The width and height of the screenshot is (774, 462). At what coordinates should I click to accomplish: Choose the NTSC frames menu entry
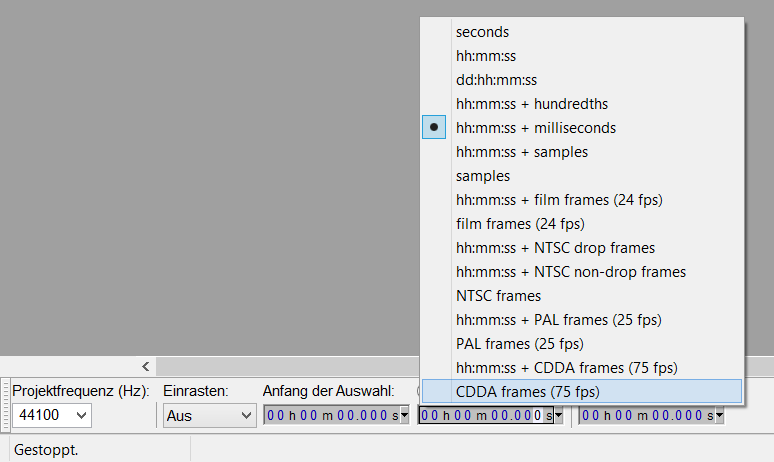click(x=498, y=296)
